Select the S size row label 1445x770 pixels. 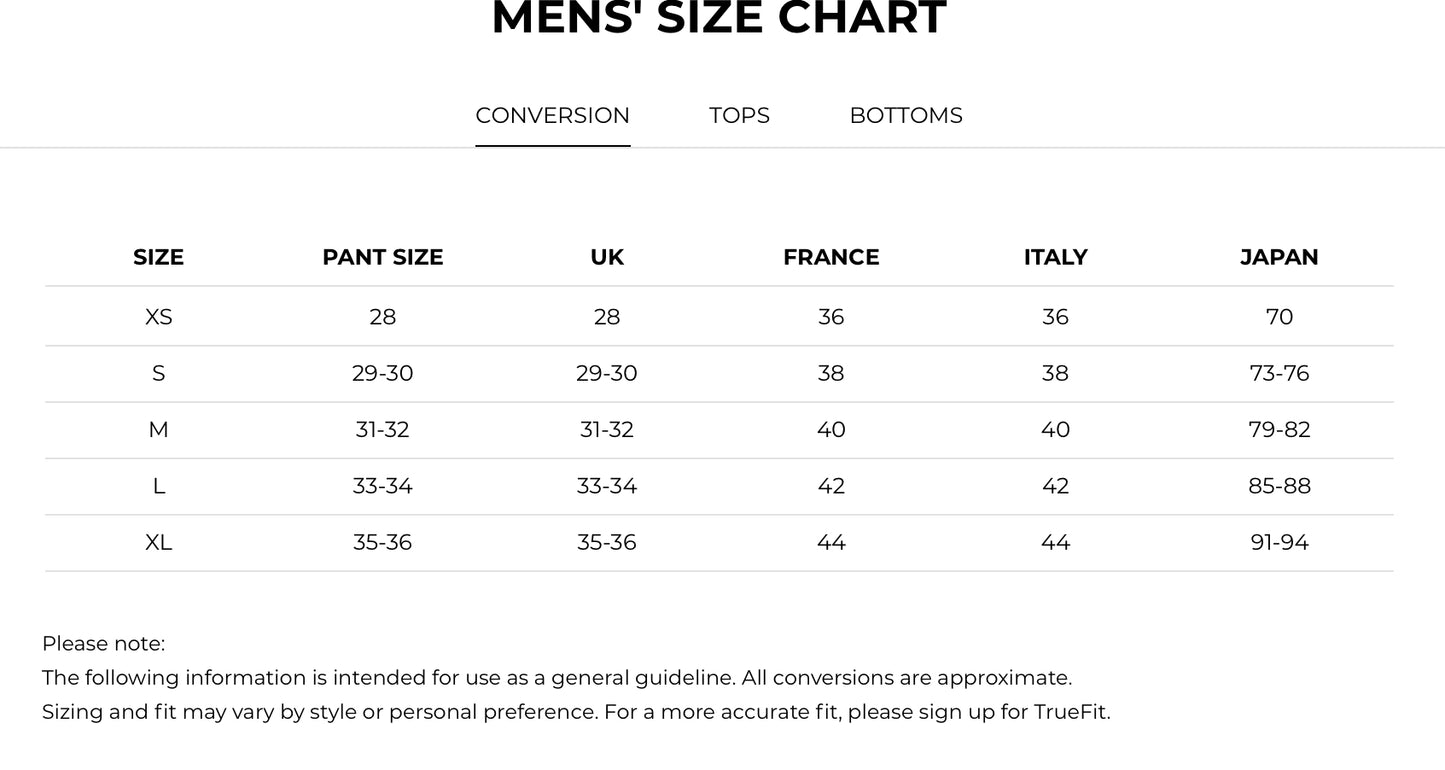158,374
